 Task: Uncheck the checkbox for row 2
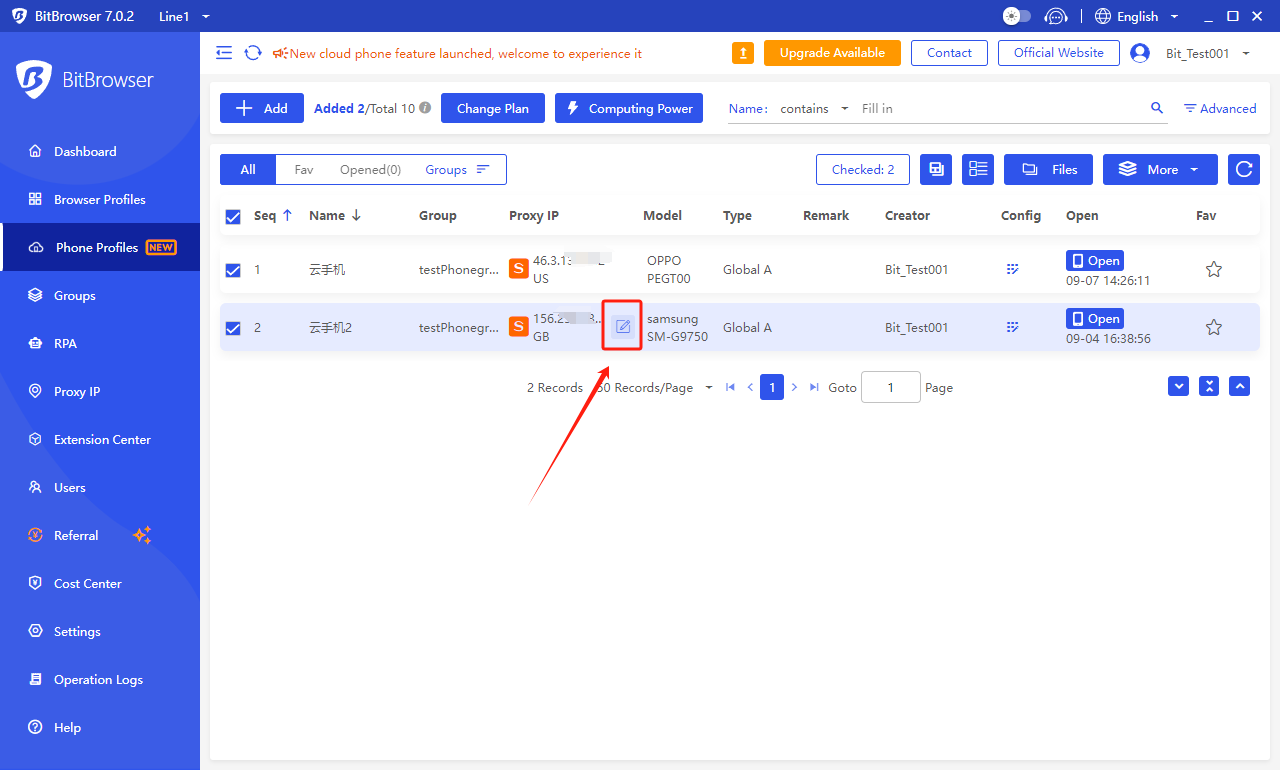(x=233, y=327)
